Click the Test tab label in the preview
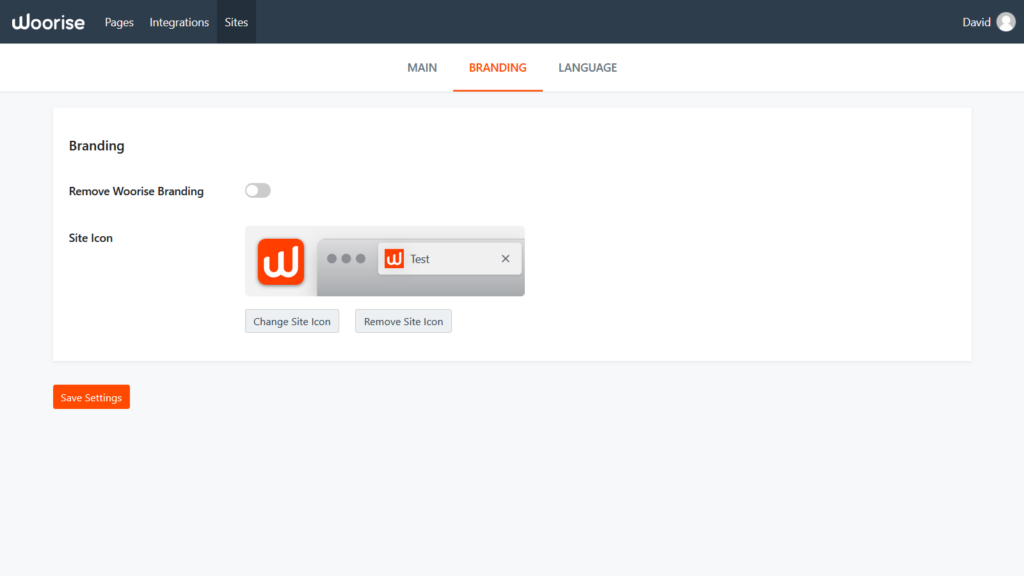The width and height of the screenshot is (1024, 576). (419, 258)
